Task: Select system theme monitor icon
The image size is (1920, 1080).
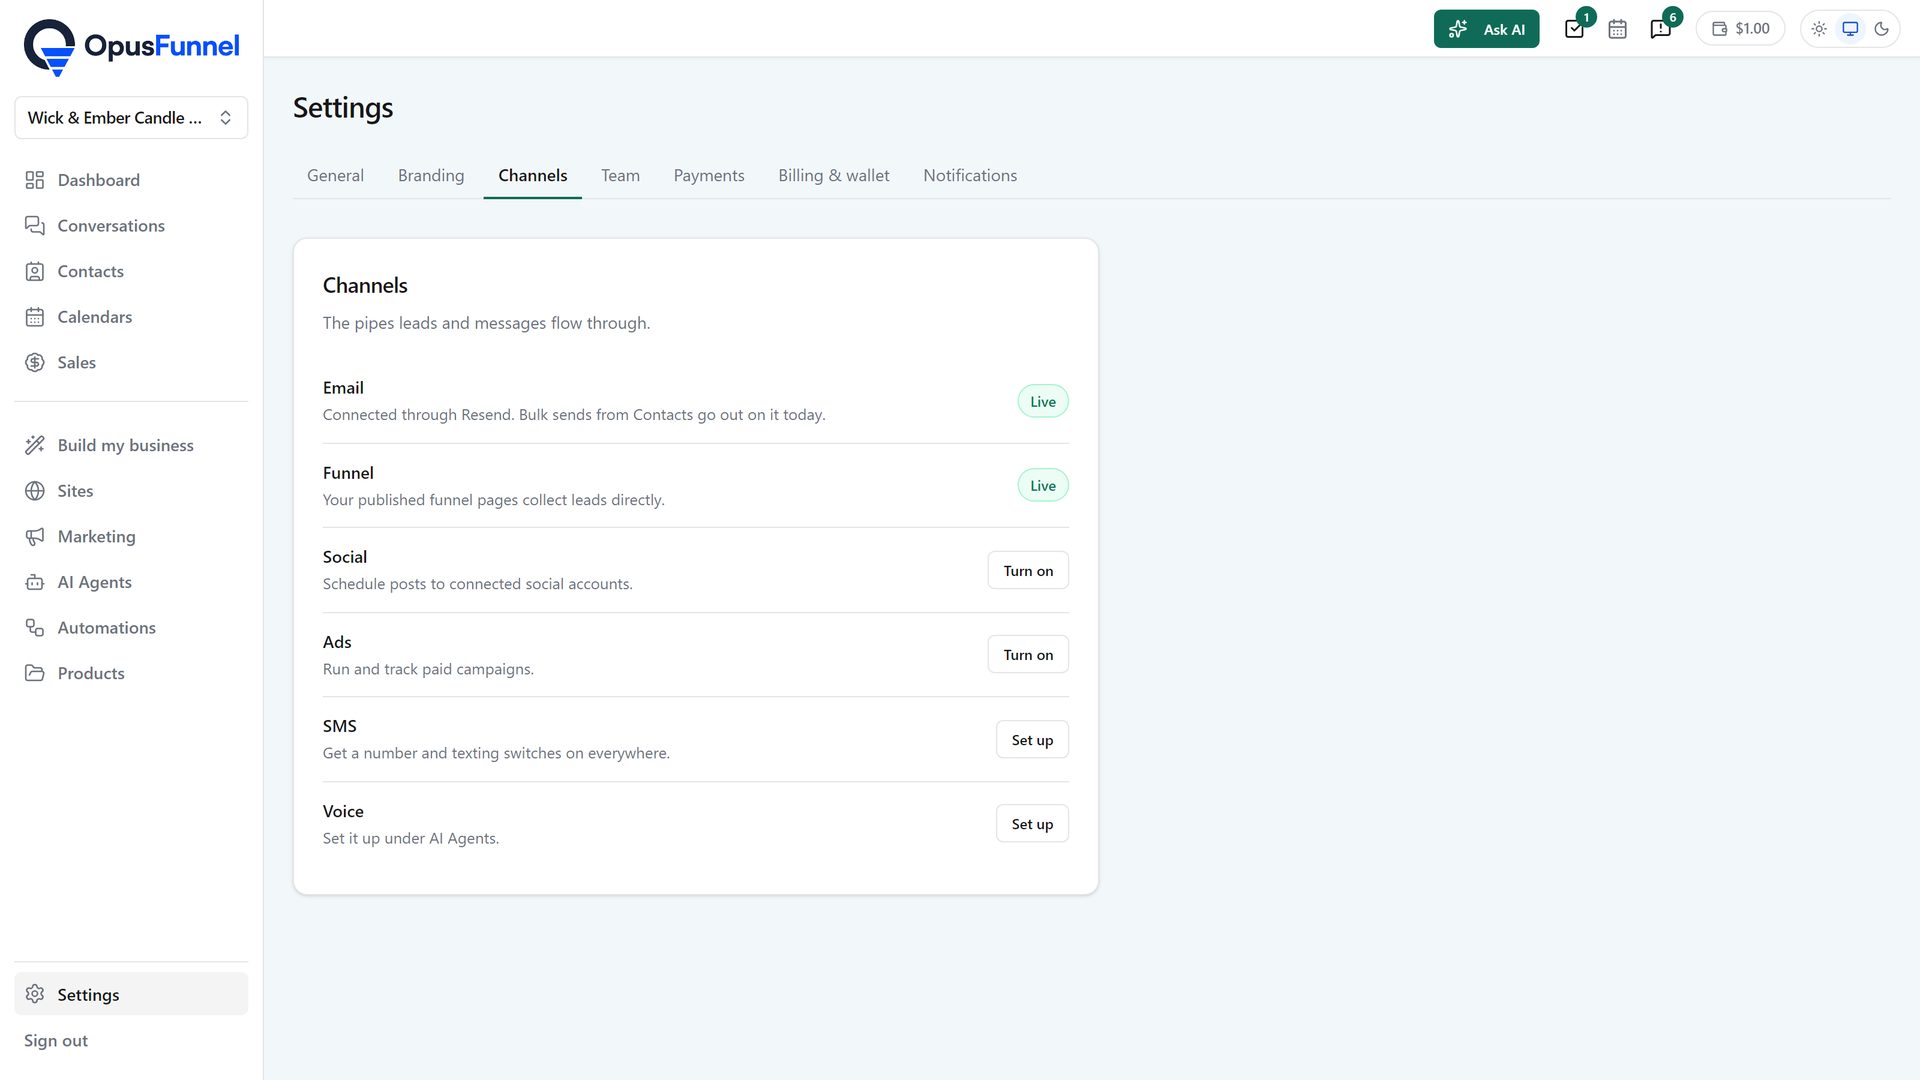Action: [x=1850, y=29]
